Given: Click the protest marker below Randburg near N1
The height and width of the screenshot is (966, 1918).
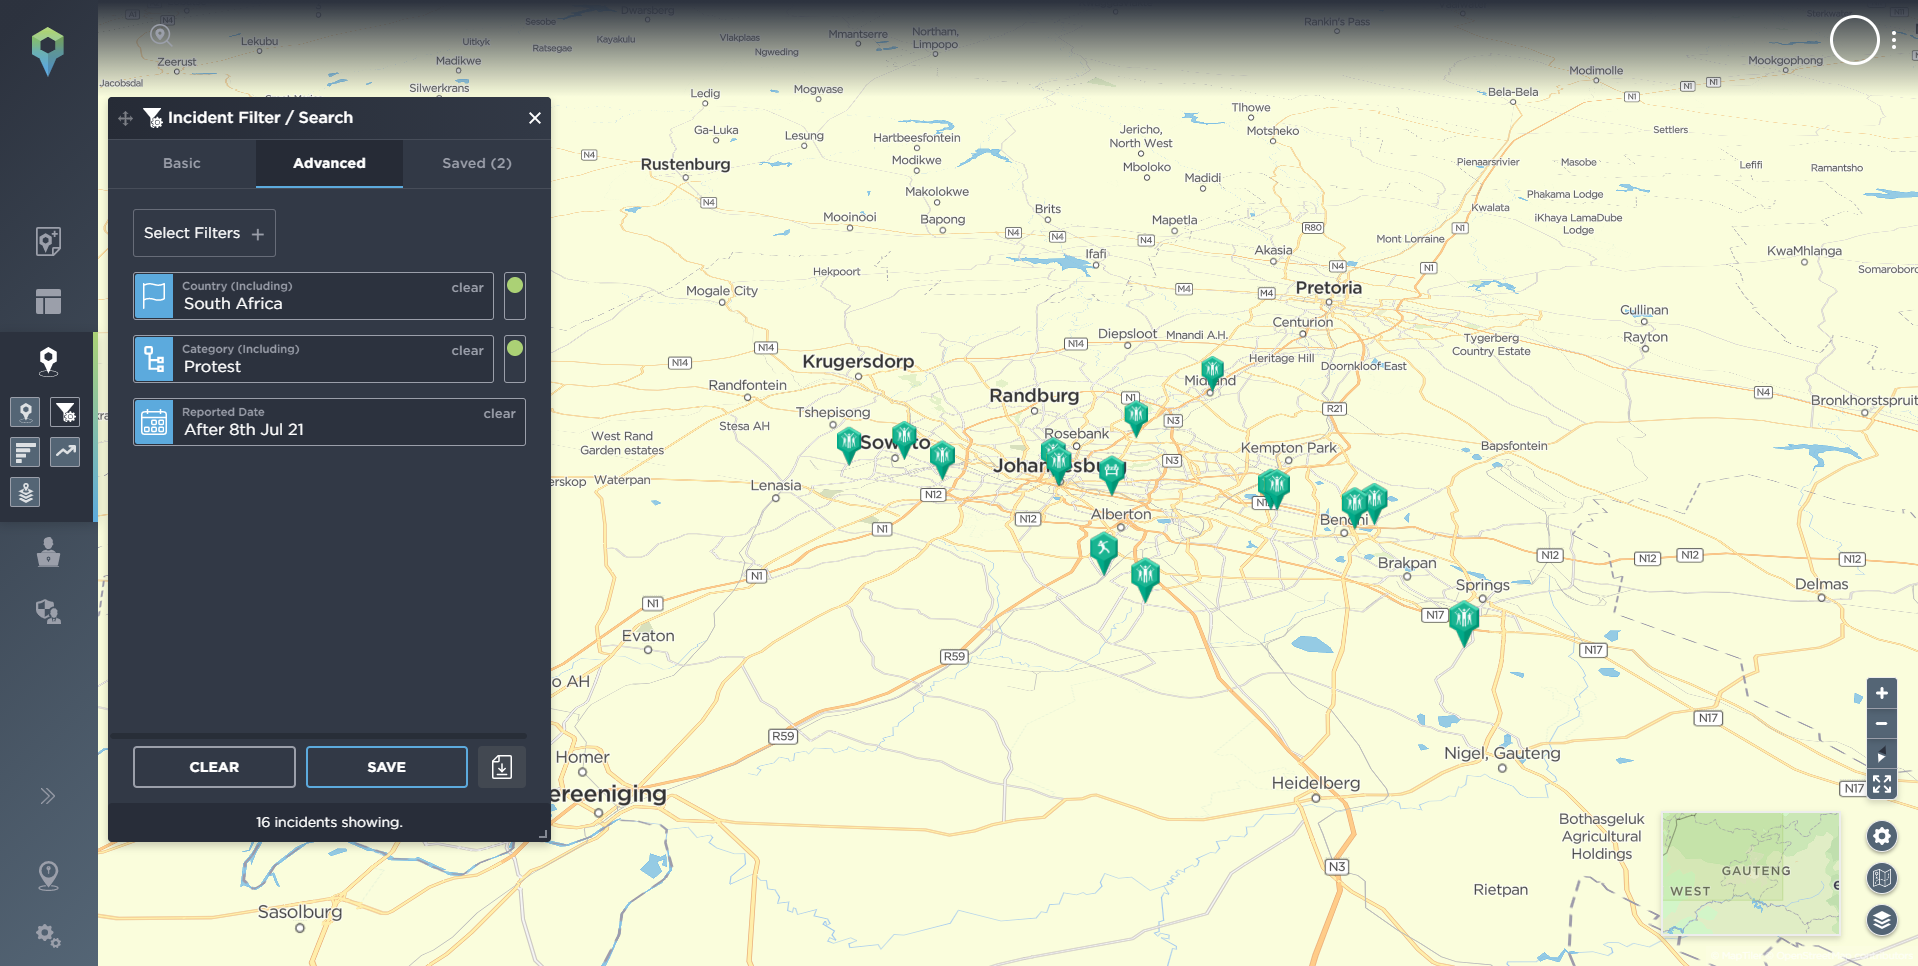Looking at the screenshot, I should point(1136,418).
